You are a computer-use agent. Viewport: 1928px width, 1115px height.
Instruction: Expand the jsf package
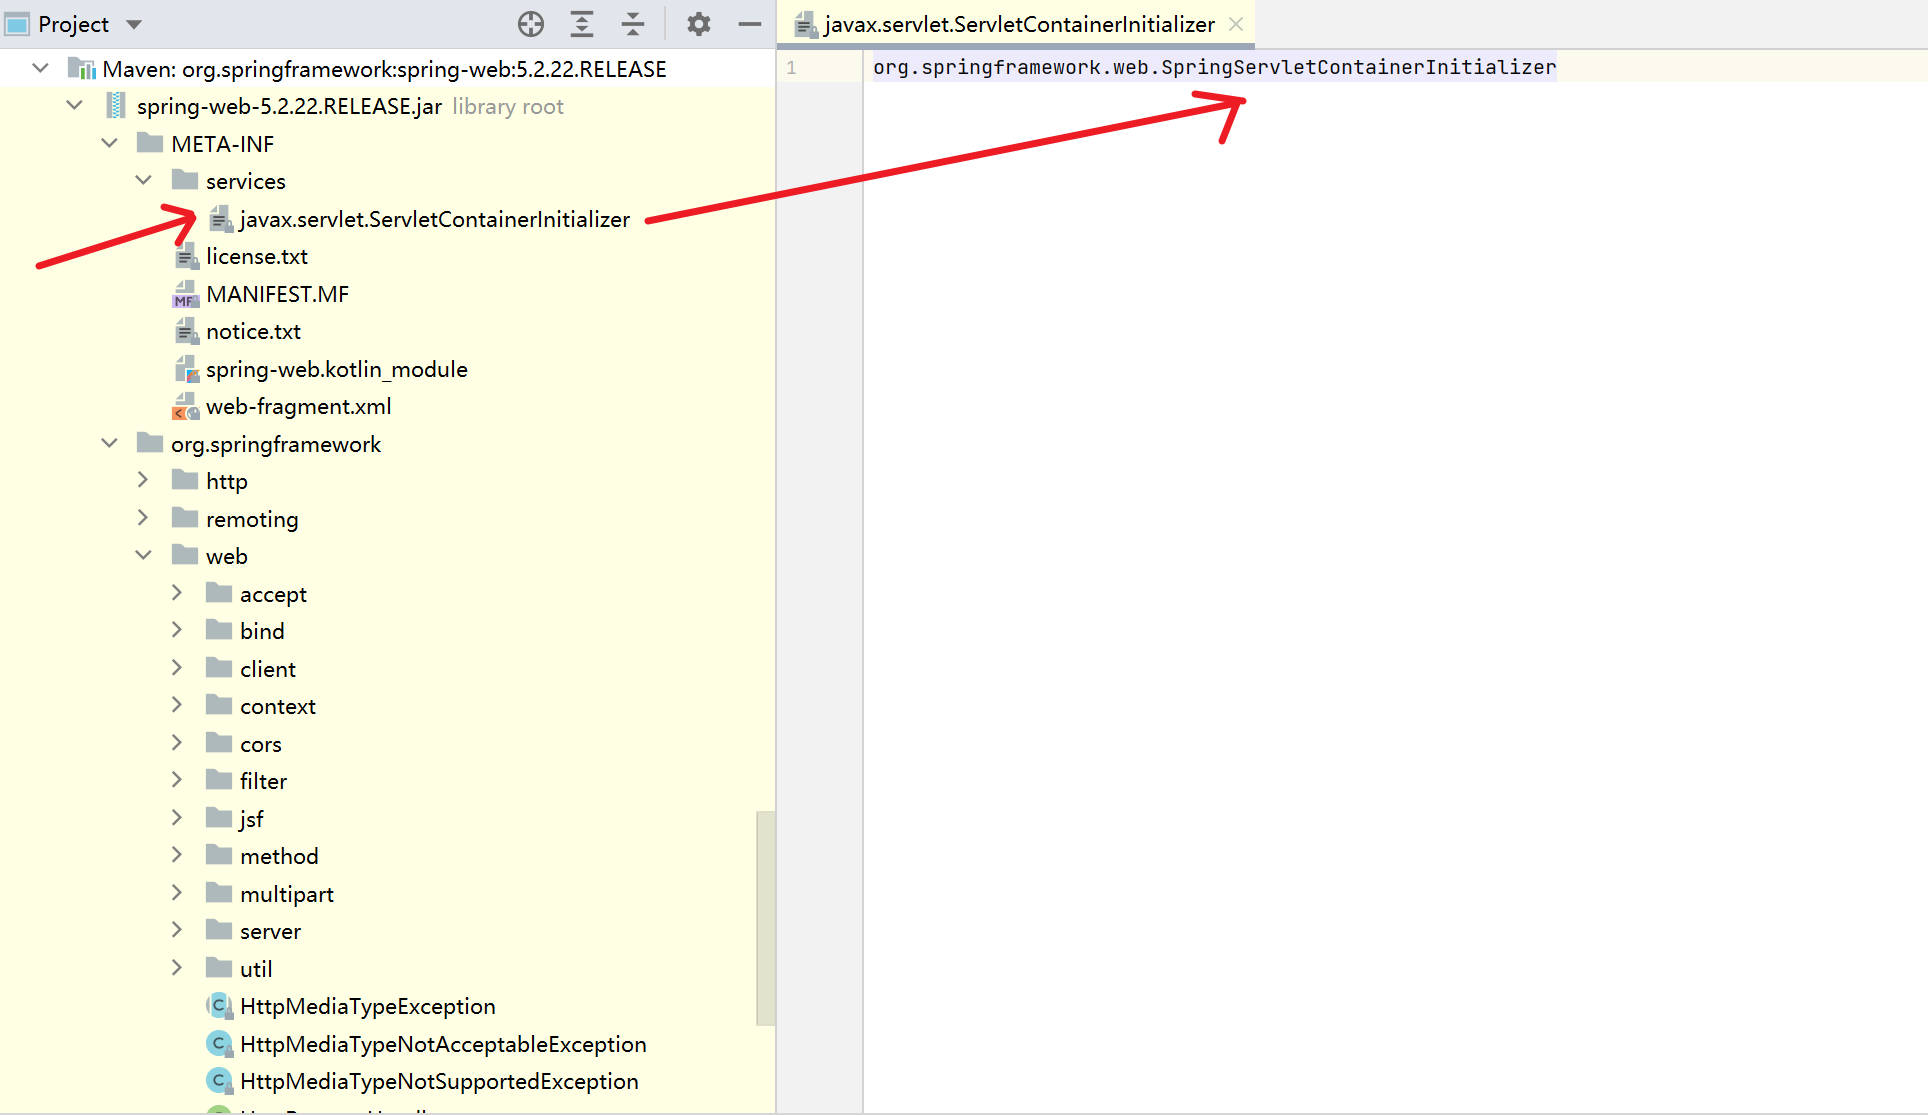pos(178,818)
